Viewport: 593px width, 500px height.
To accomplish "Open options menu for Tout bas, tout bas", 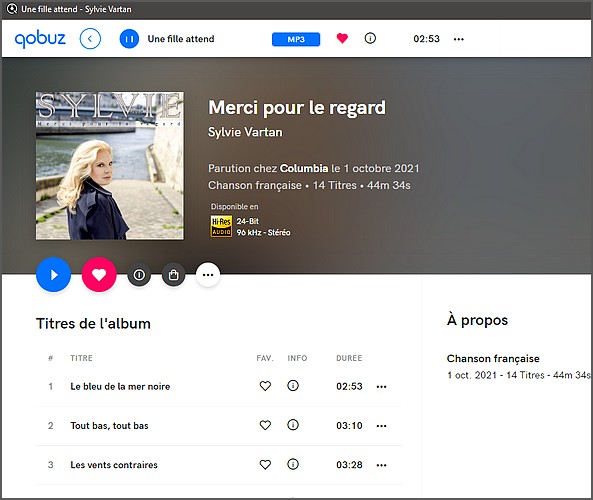I will (381, 426).
